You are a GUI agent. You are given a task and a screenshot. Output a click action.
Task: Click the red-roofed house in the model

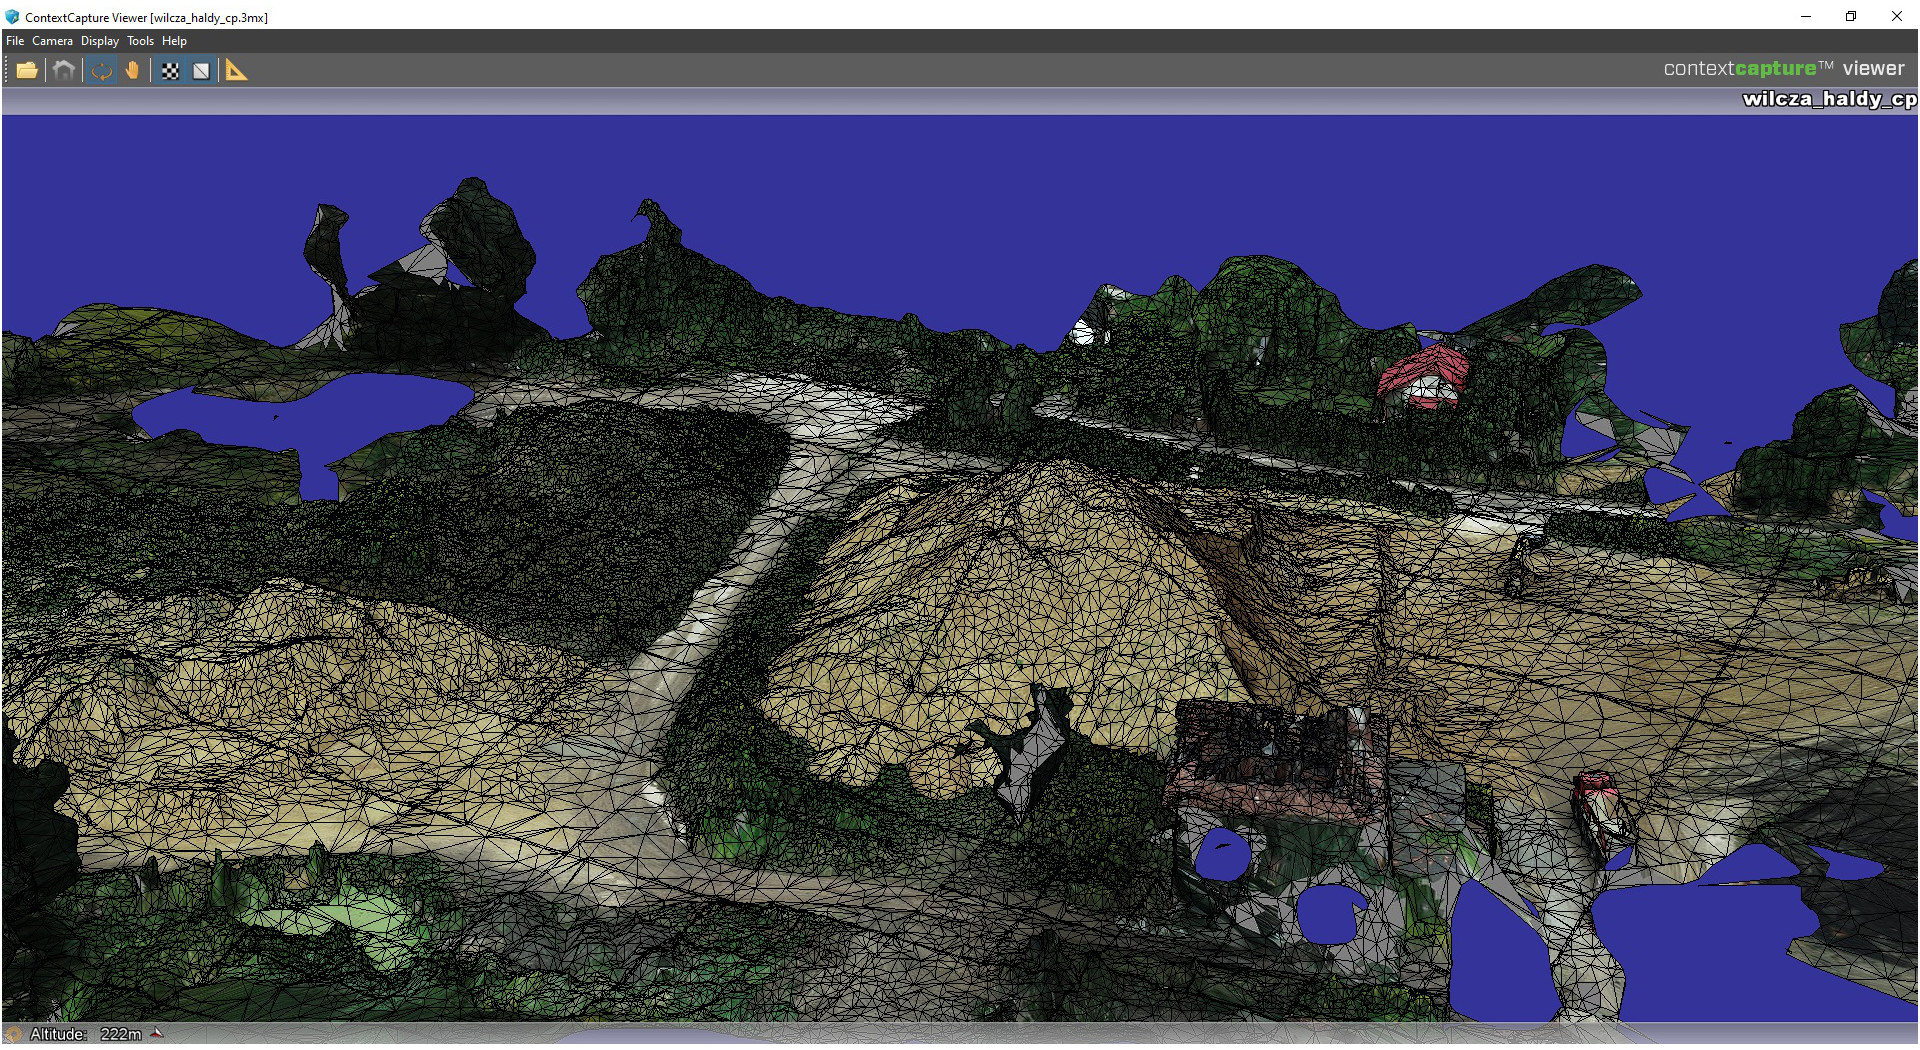click(x=1424, y=376)
